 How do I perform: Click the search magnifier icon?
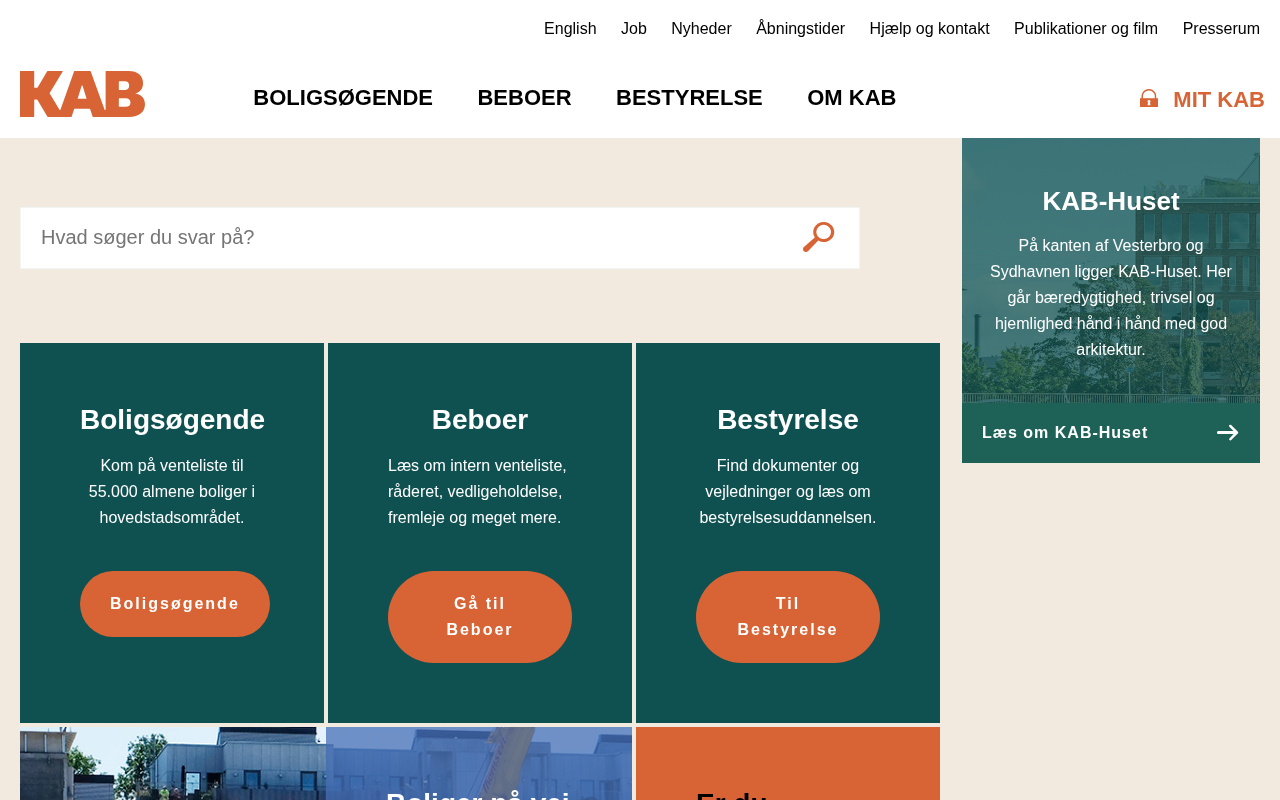click(x=818, y=237)
